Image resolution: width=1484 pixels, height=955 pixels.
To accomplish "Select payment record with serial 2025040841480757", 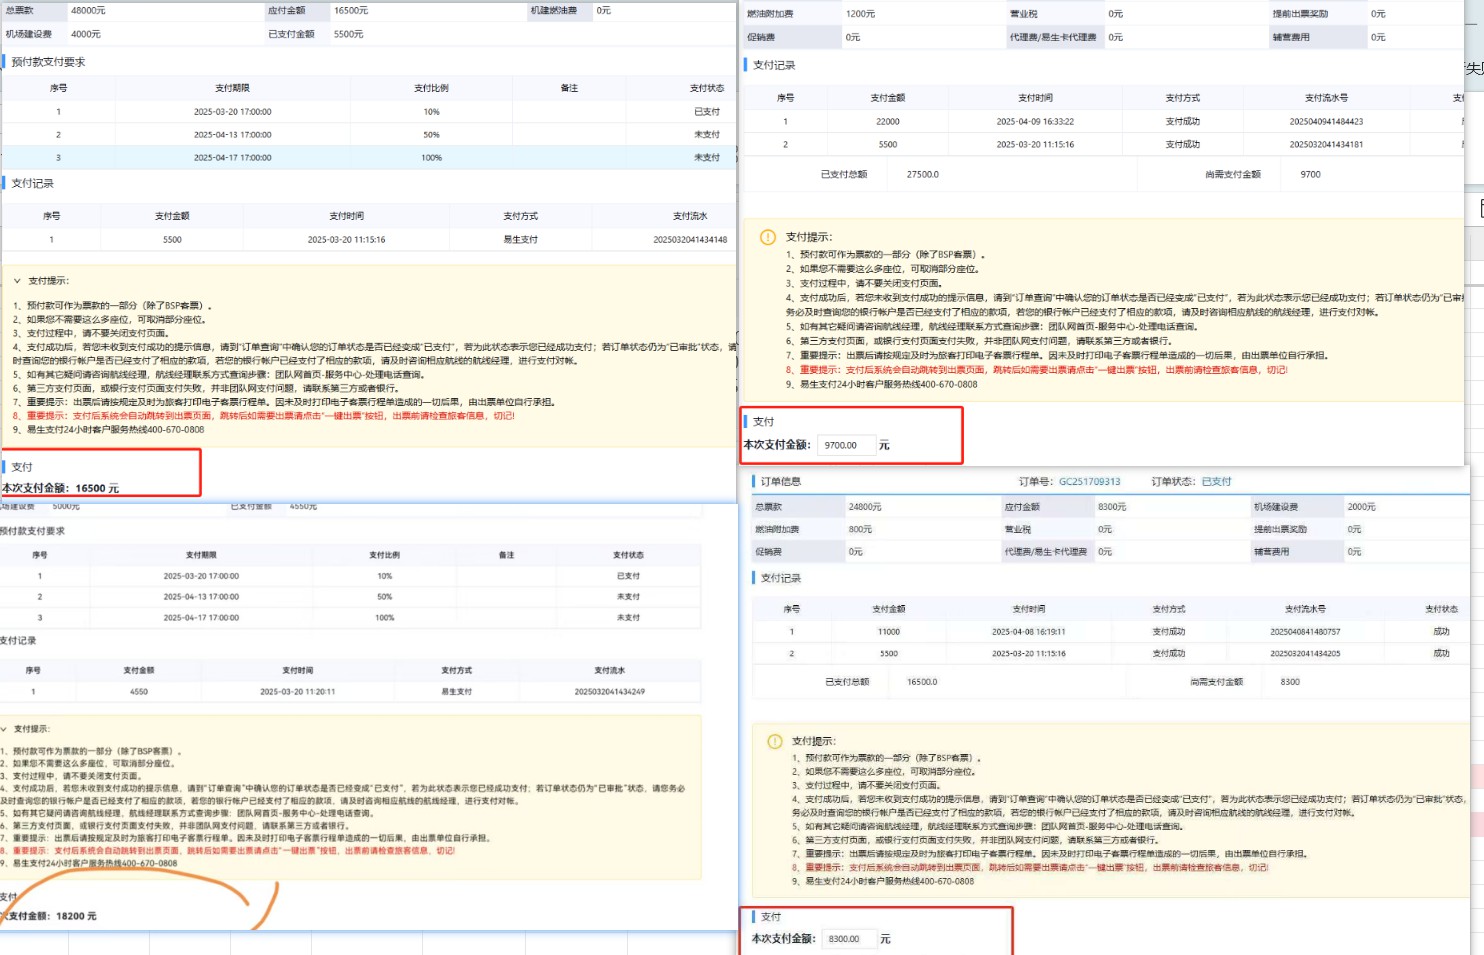I will coord(1305,632).
